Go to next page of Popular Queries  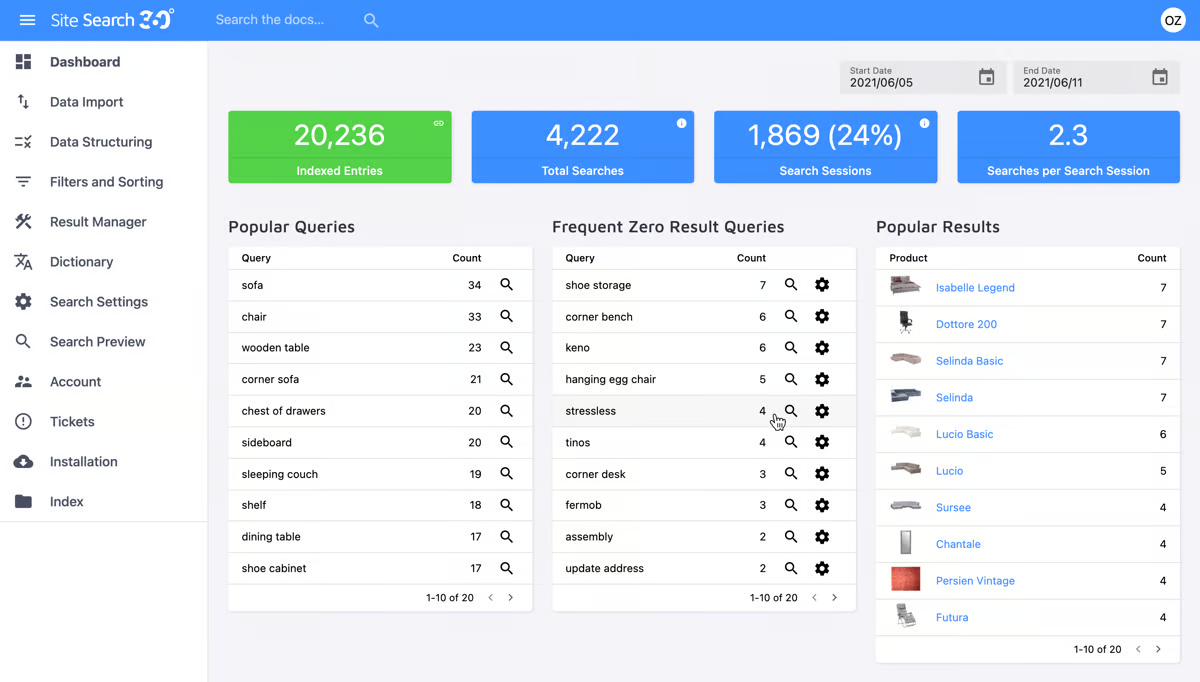click(x=511, y=597)
